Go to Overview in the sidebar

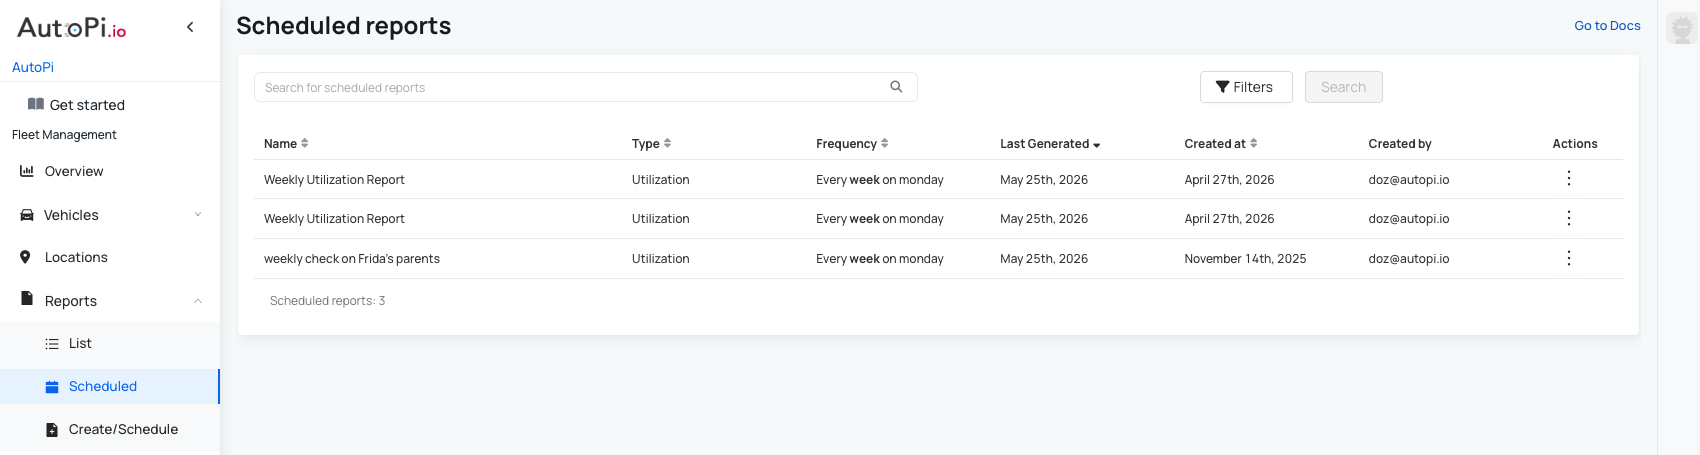click(x=74, y=171)
